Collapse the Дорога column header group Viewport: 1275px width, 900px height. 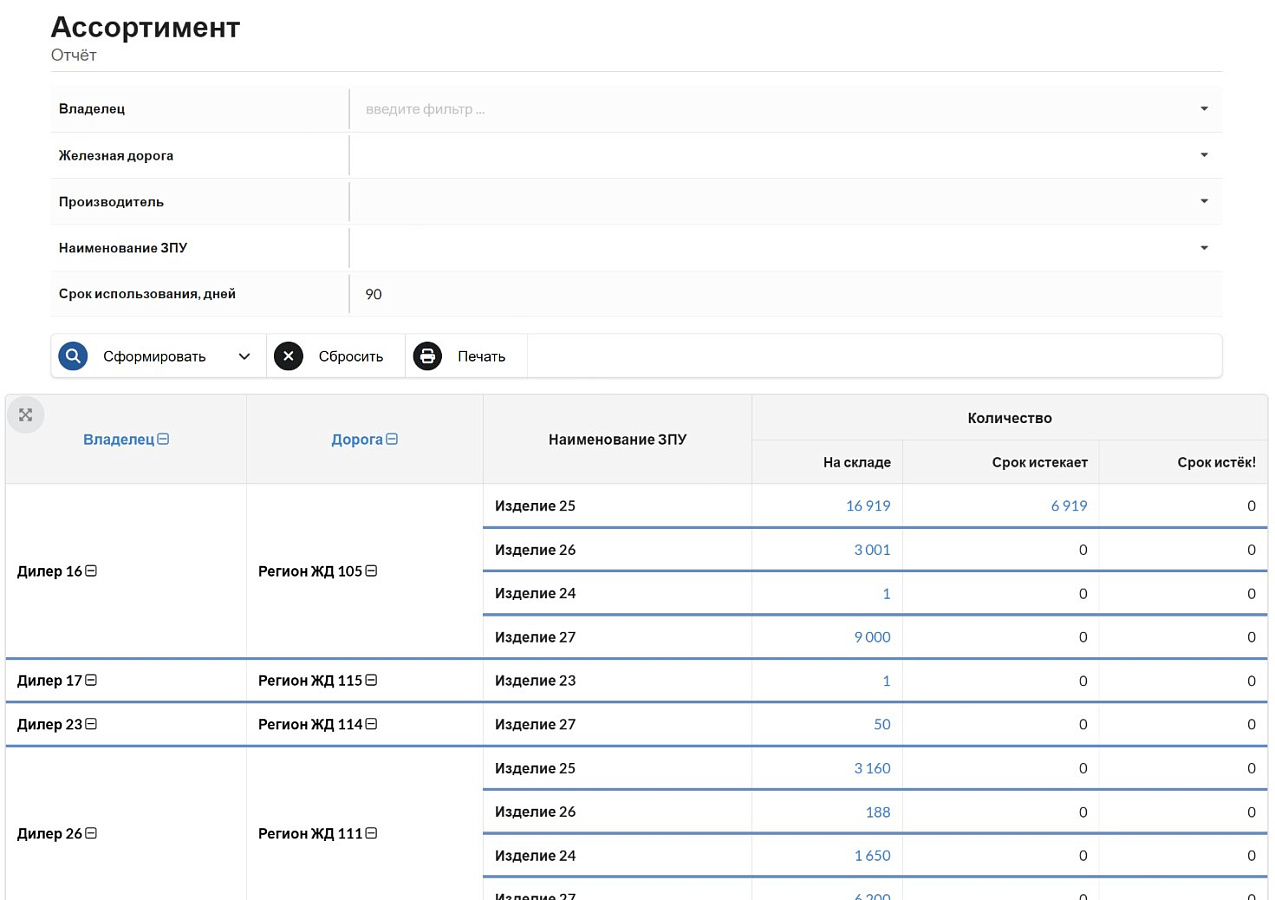(392, 439)
